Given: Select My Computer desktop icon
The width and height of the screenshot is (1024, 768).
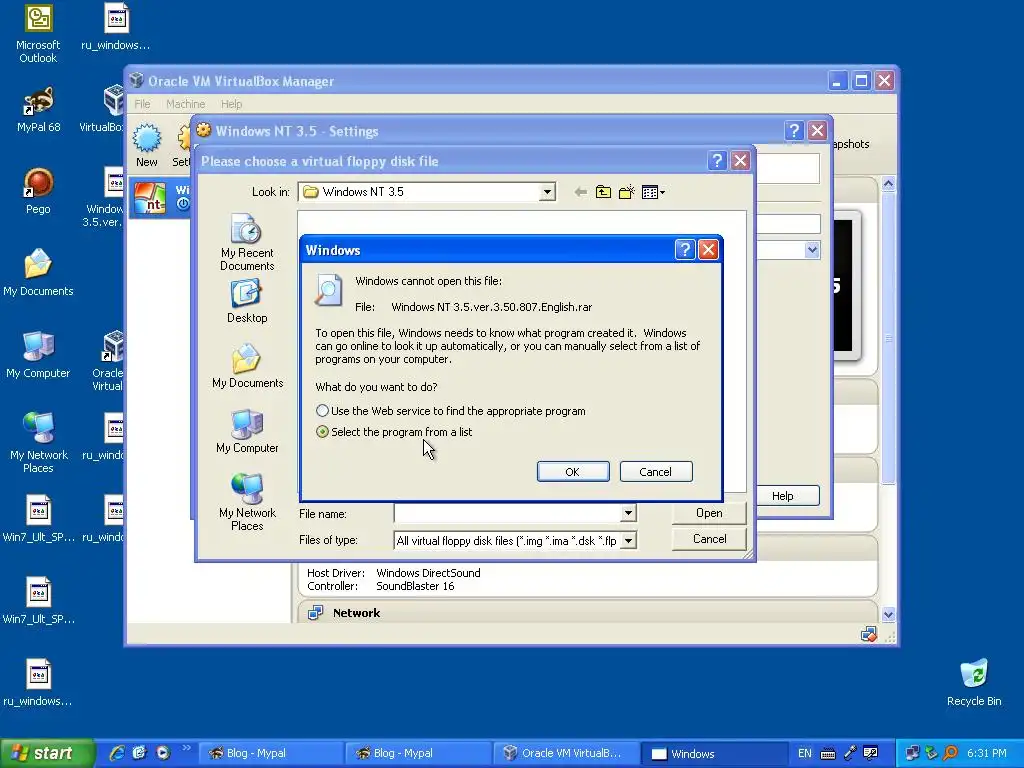Looking at the screenshot, I should [x=38, y=355].
